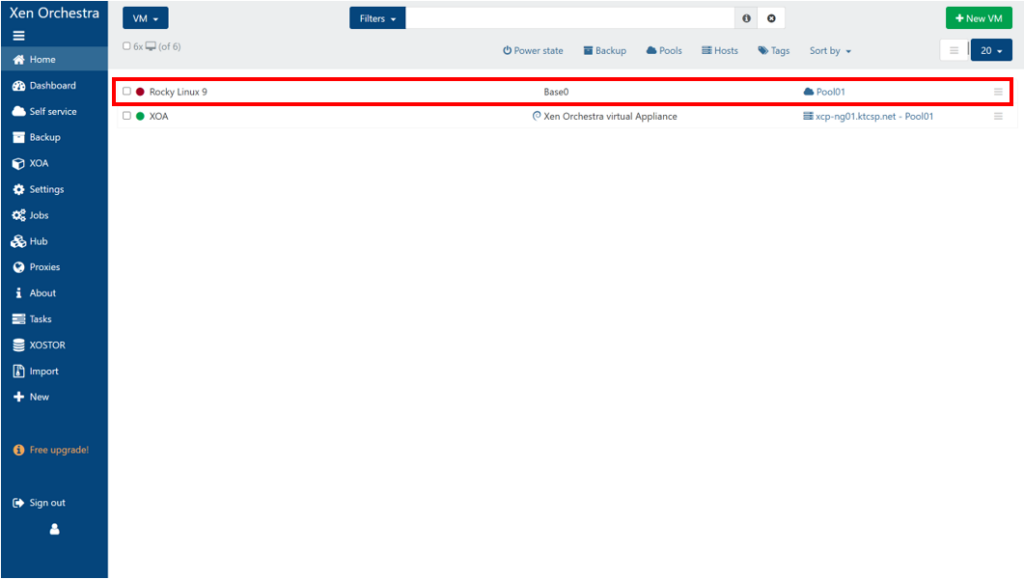This screenshot has height=579, width=1024.
Task: Change the items per page from 20
Action: pyautogui.click(x=991, y=51)
